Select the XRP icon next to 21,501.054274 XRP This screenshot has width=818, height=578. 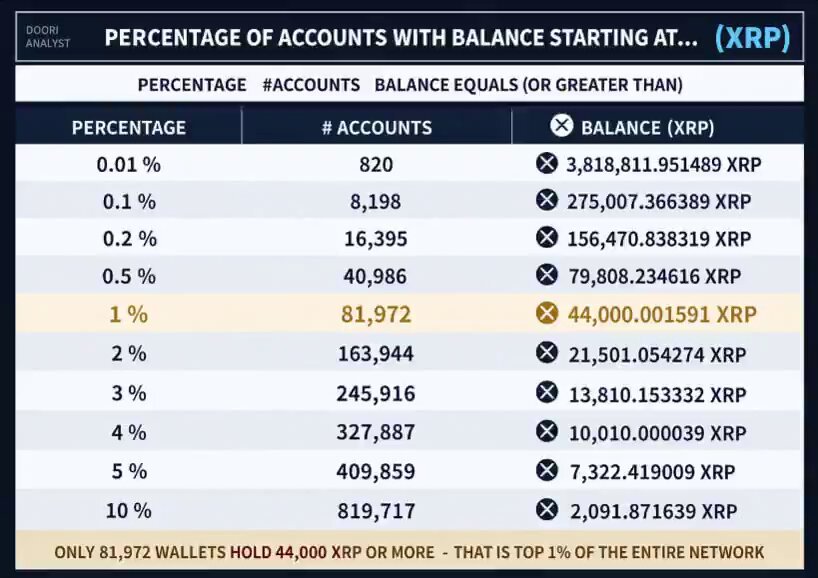click(547, 352)
